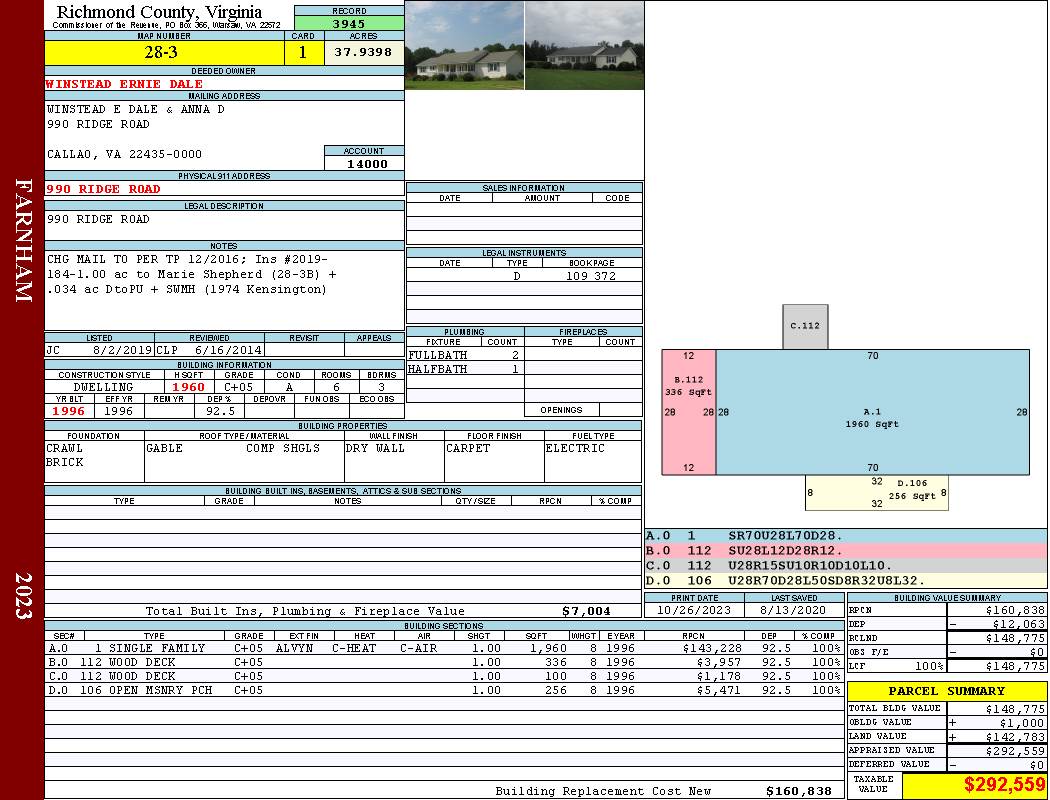Image resolution: width=1050 pixels, height=800 pixels.
Task: Click the blue A.1 1960 SqFt sketch area
Action: click(873, 412)
